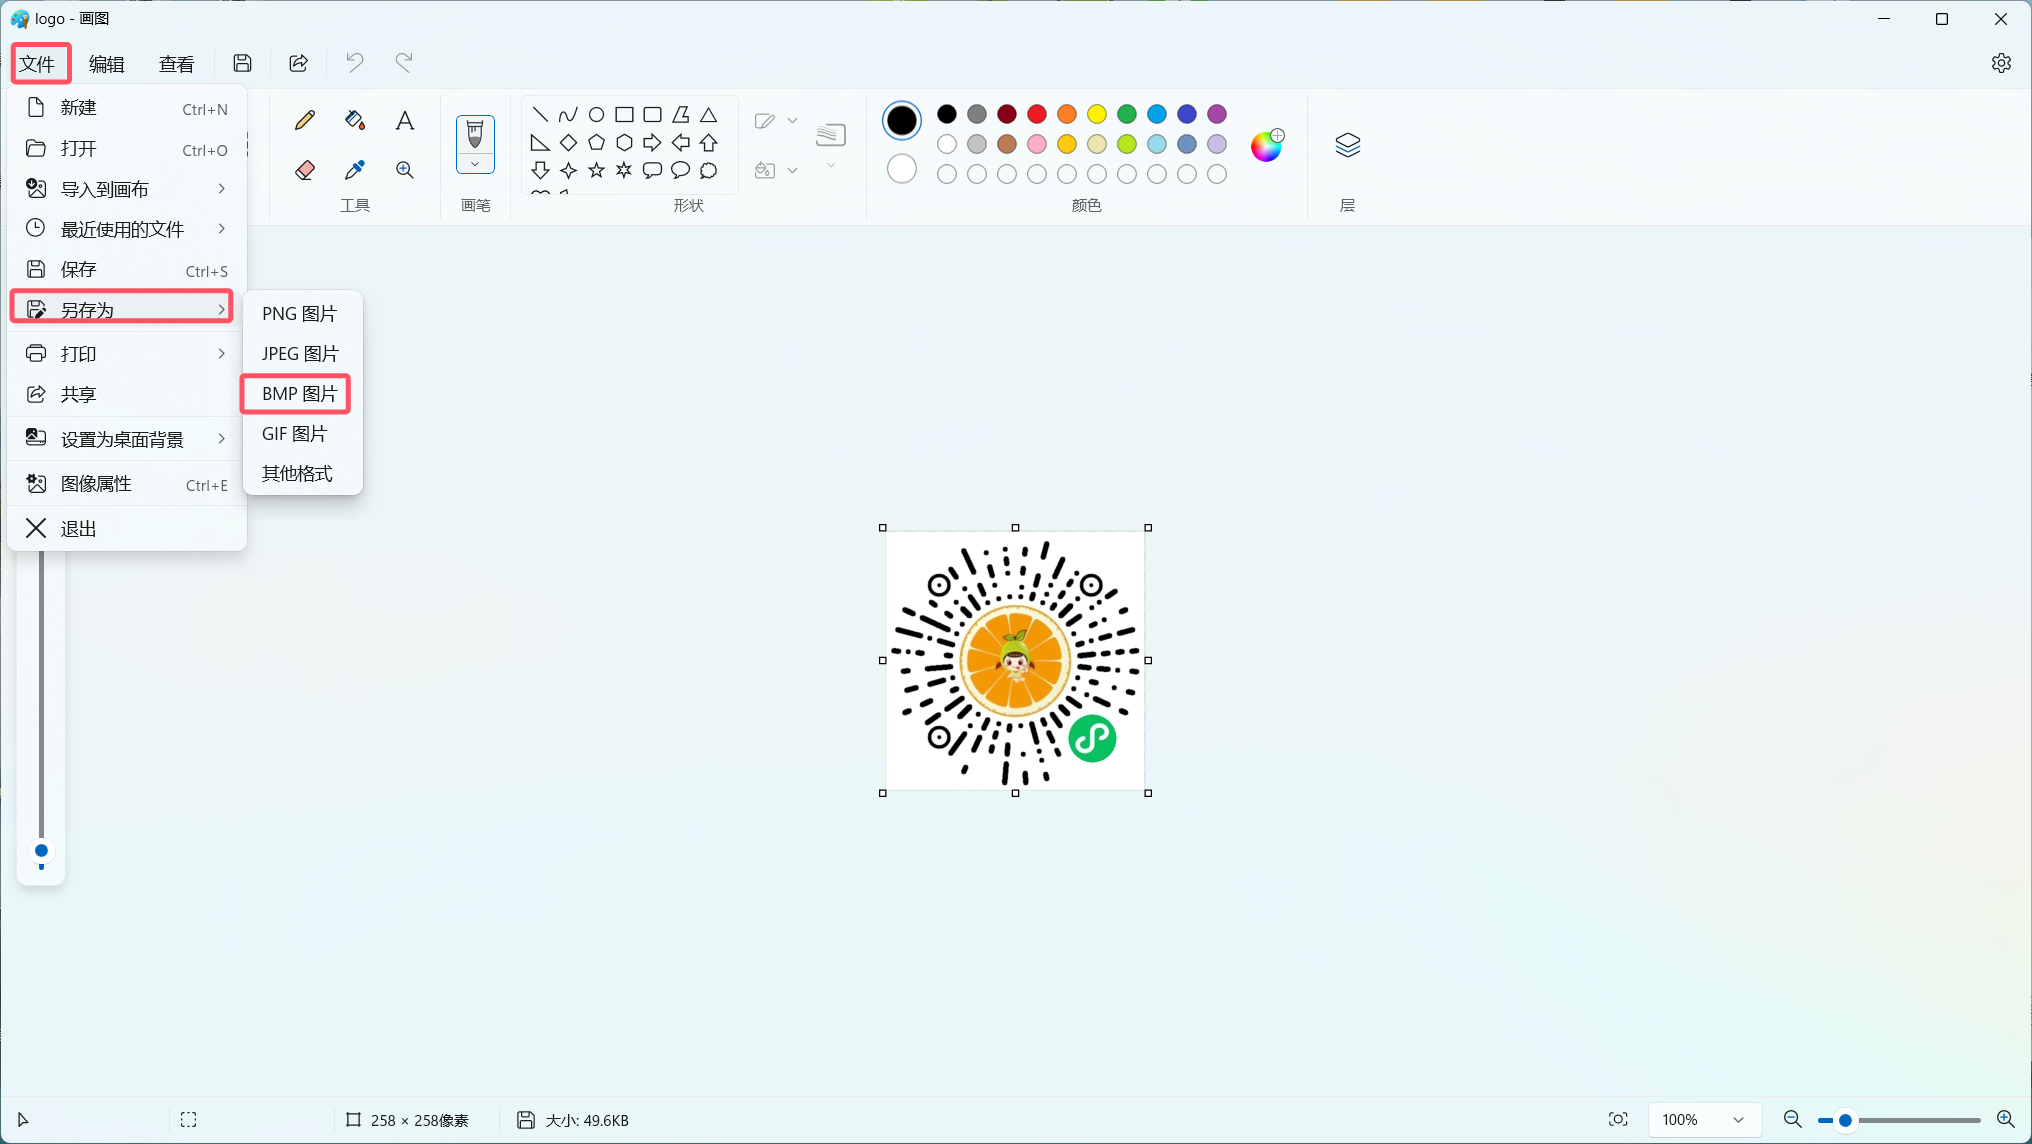The height and width of the screenshot is (1144, 2032).
Task: Choose New (新建) from File menu
Action: (x=126, y=108)
